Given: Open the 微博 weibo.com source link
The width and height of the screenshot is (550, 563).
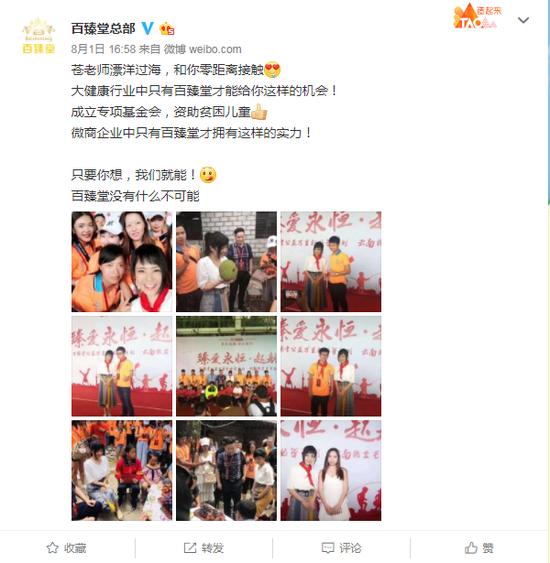Looking at the screenshot, I should click(x=202, y=49).
